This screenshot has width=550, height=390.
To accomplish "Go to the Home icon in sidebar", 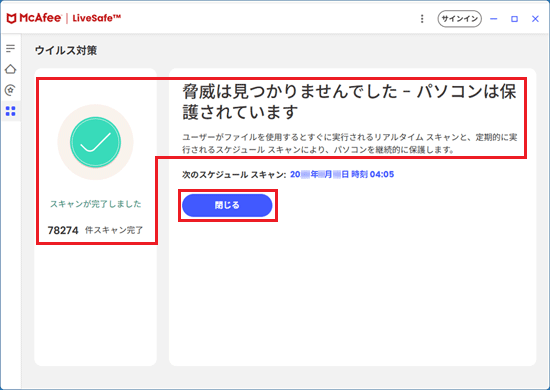I will pos(11,69).
